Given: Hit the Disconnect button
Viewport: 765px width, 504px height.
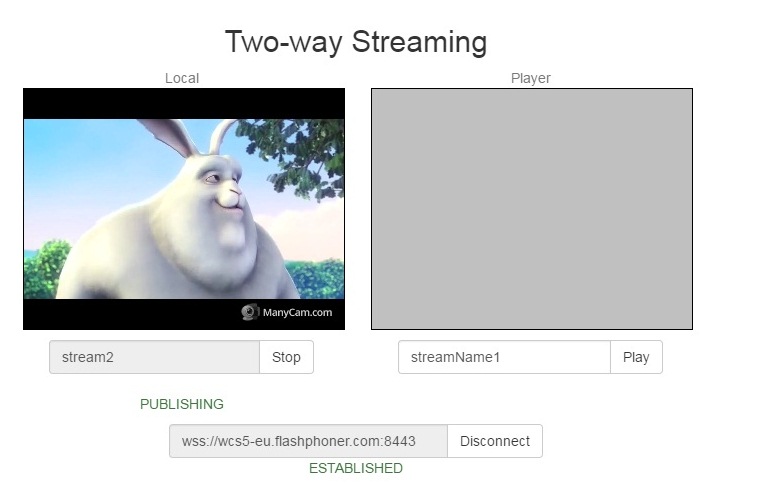Looking at the screenshot, I should [494, 441].
